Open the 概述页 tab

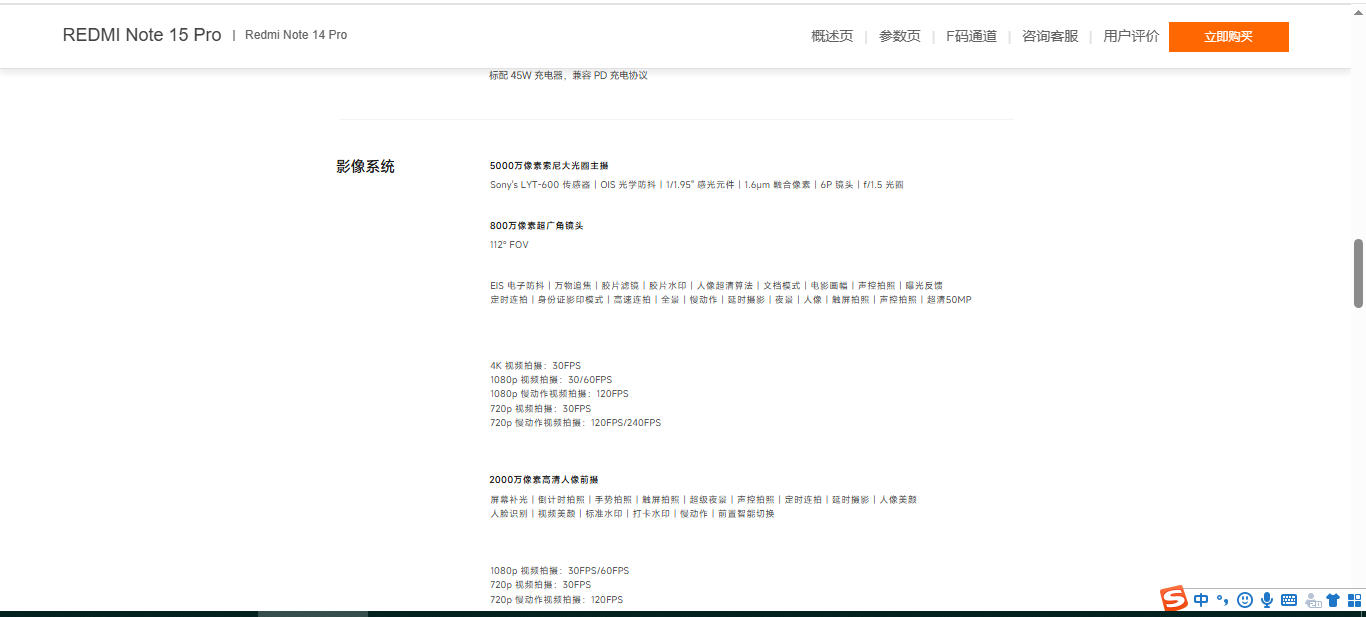(832, 36)
